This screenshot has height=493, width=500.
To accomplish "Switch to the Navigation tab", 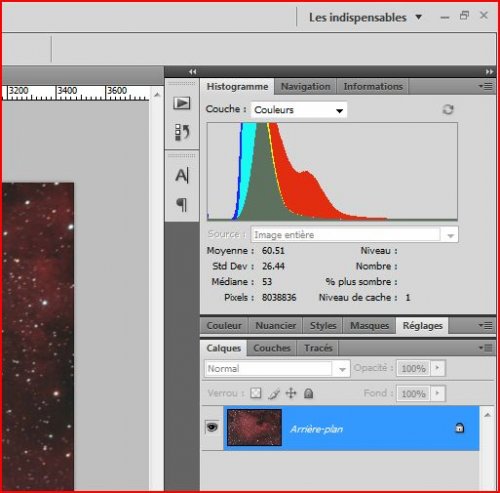I will point(305,86).
